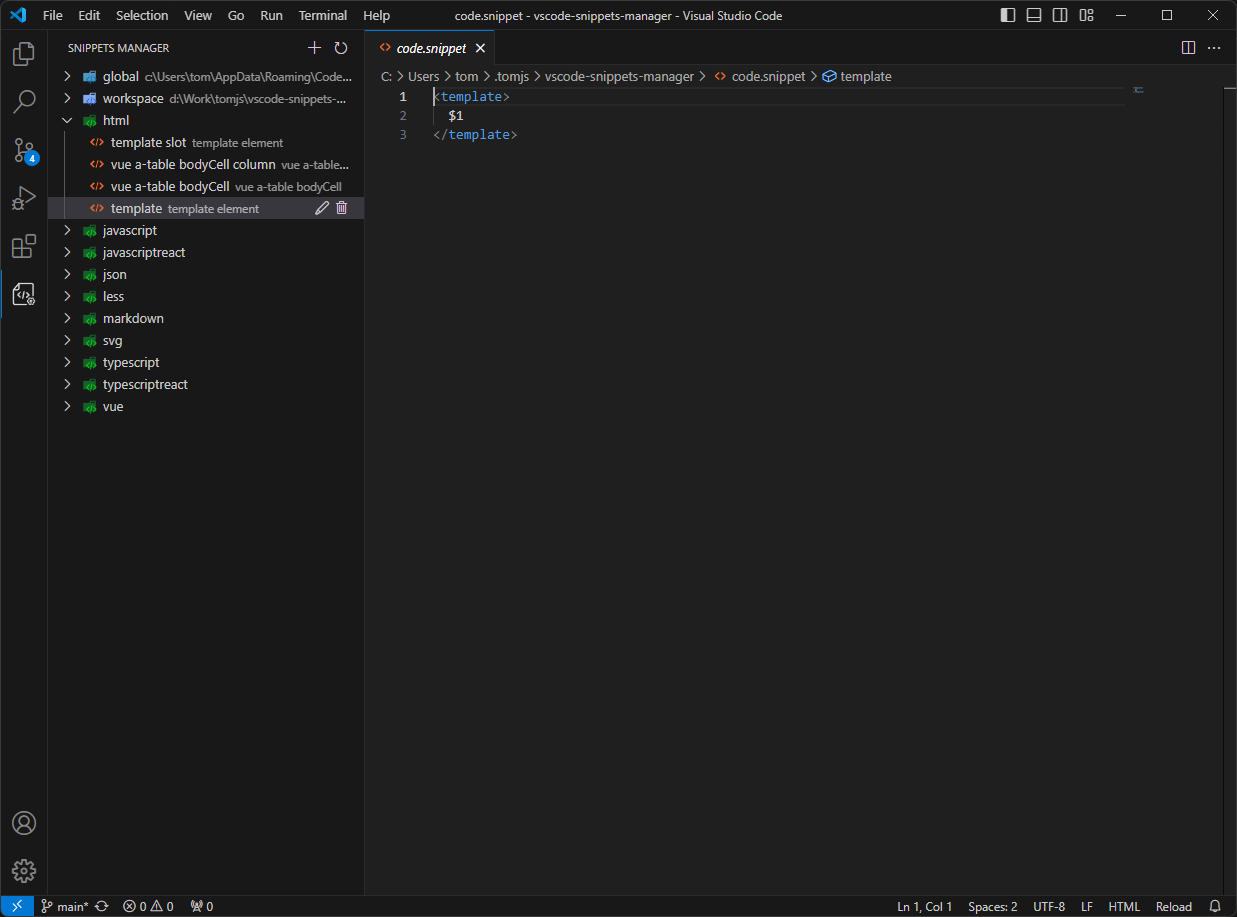
Task: Open the Go menu
Action: tap(236, 15)
